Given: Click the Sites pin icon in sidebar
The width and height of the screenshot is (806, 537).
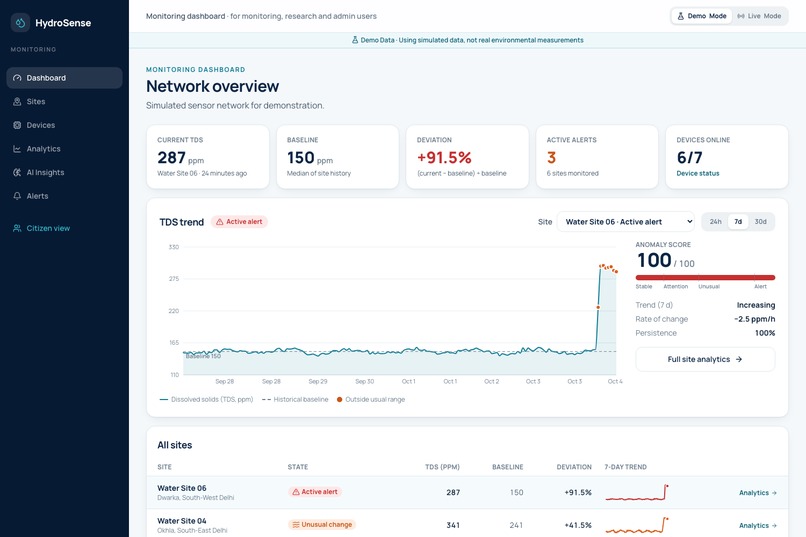Looking at the screenshot, I should [x=17, y=102].
